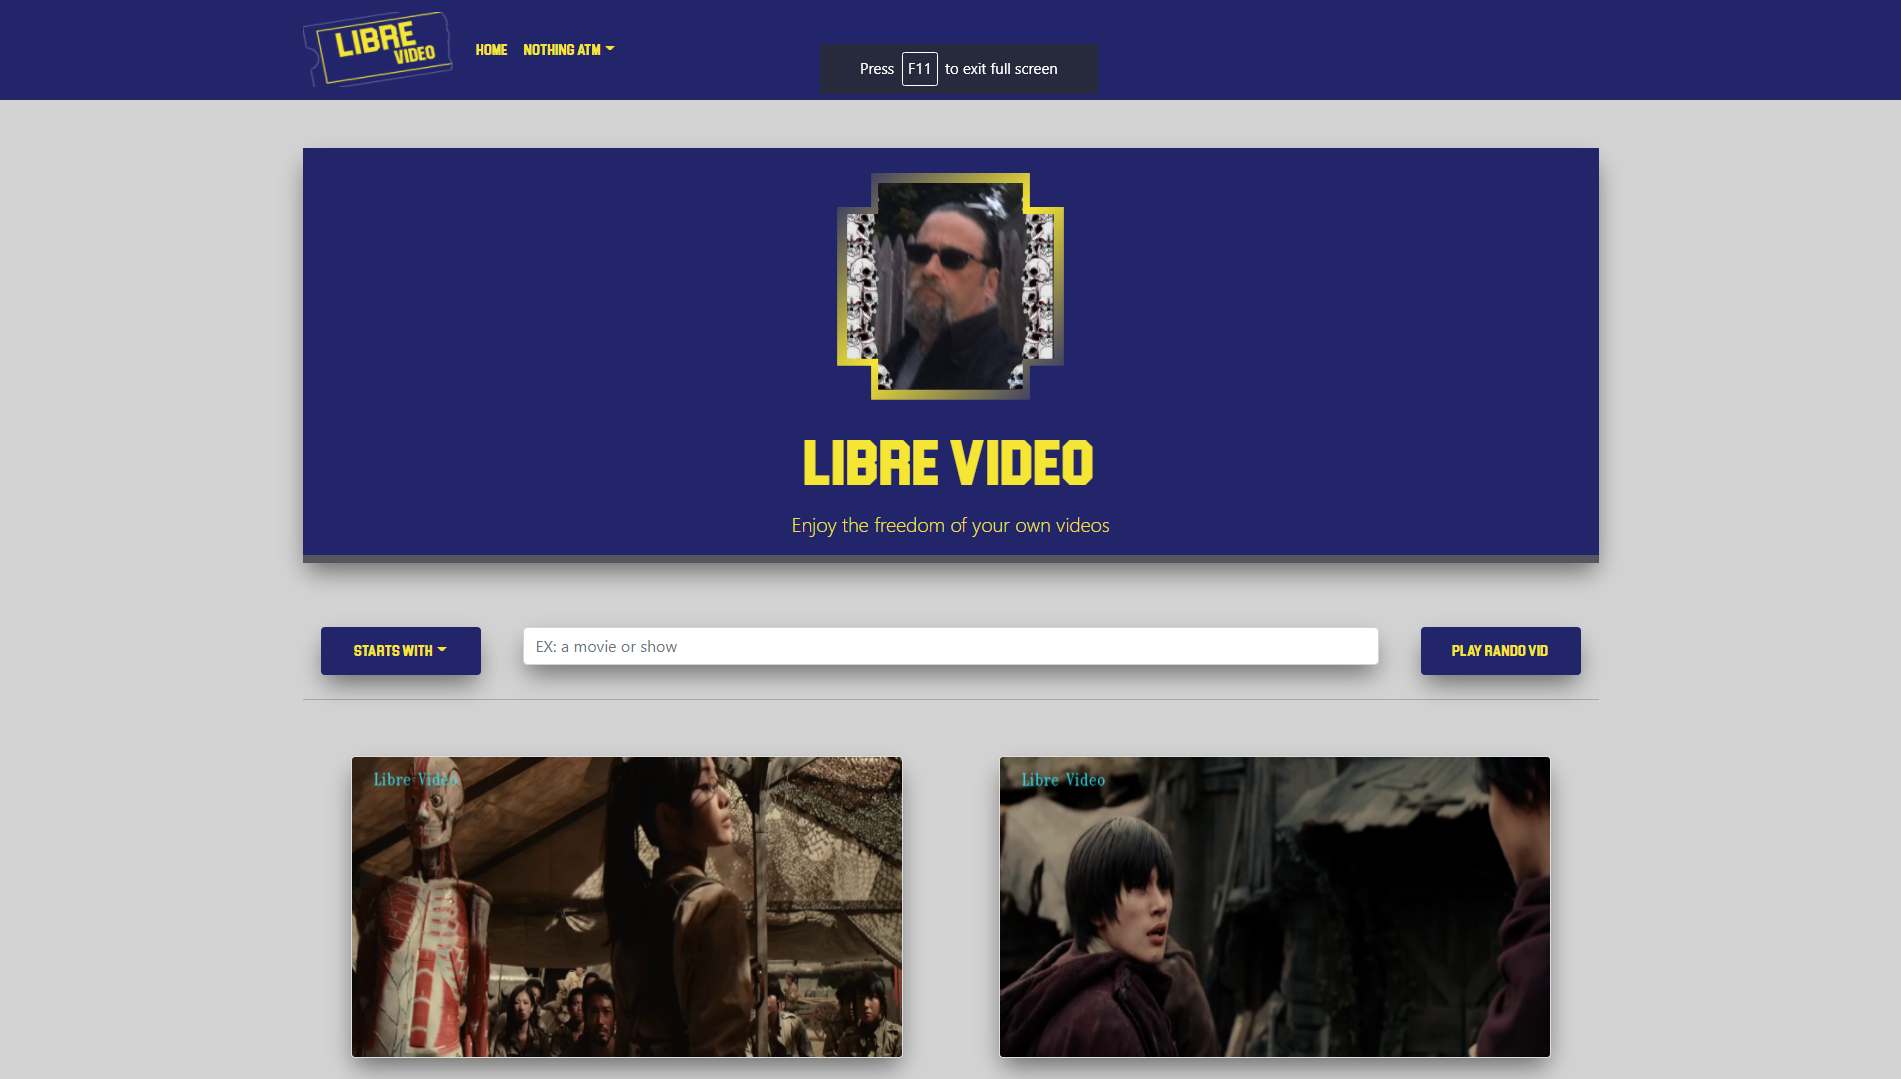
Task: Focus the movie or show search field
Action: [x=950, y=646]
